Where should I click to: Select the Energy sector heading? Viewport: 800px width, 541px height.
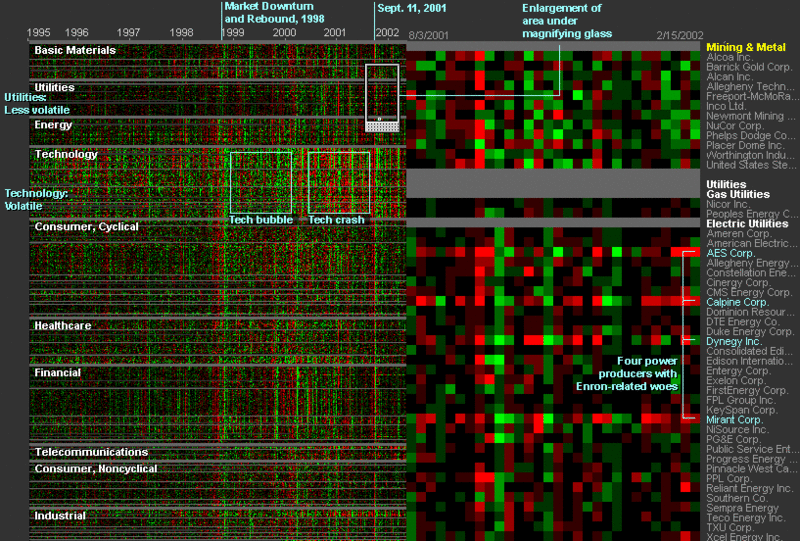(53, 125)
